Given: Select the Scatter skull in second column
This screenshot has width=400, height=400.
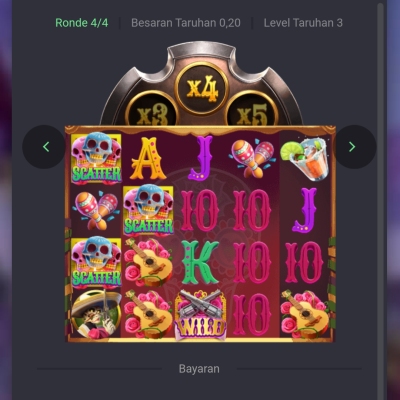Looking at the screenshot, I should click(148, 210).
